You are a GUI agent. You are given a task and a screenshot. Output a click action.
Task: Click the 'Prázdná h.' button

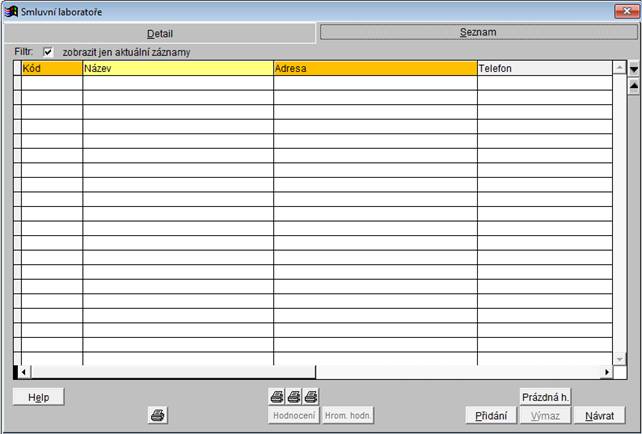(x=545, y=397)
